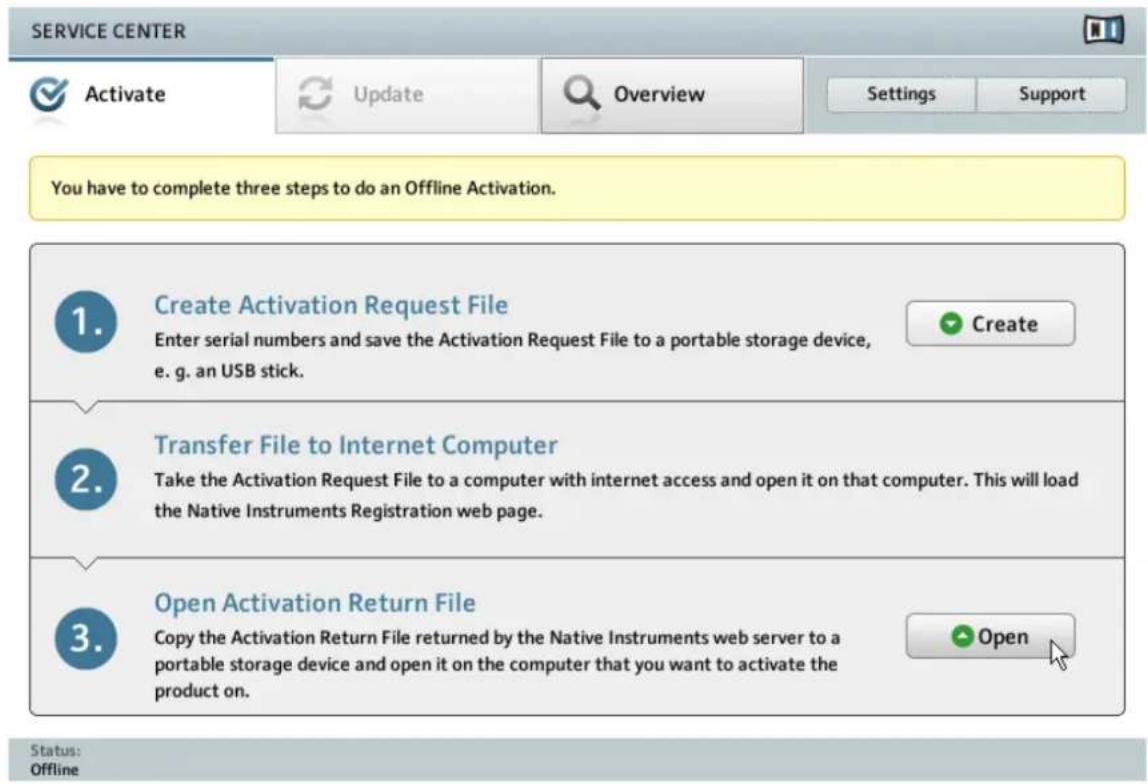
Task: Switch to the Activate tab
Action: [141, 95]
